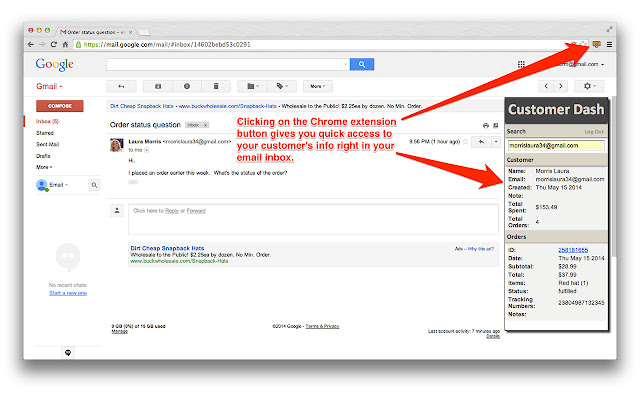Click the Manage storage link
Screen dimensions: 640x400
pos(120,331)
